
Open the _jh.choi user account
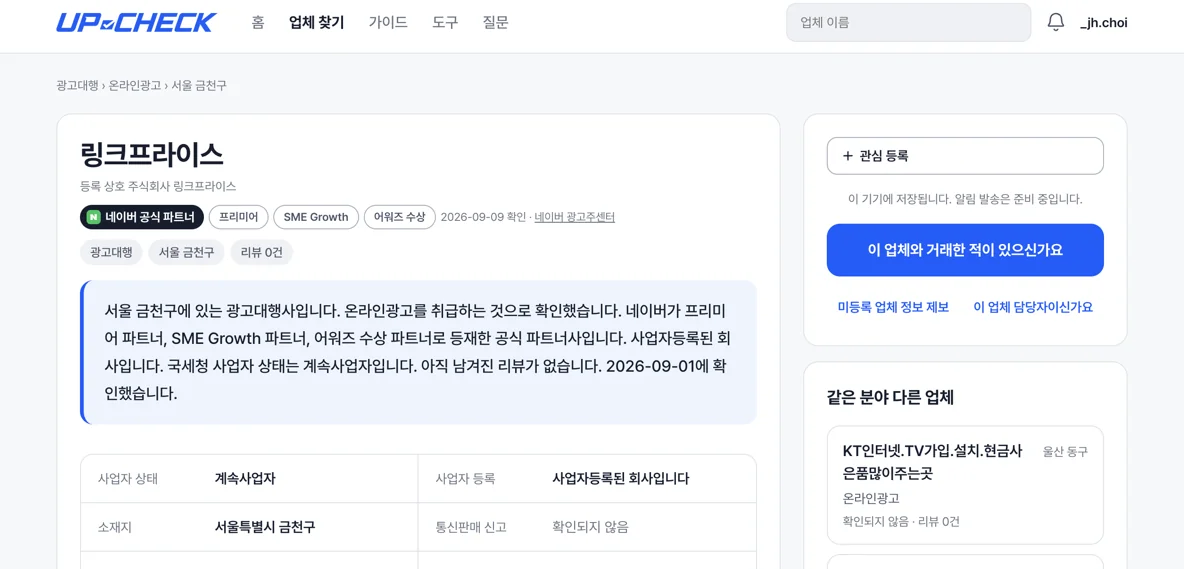coord(1104,23)
